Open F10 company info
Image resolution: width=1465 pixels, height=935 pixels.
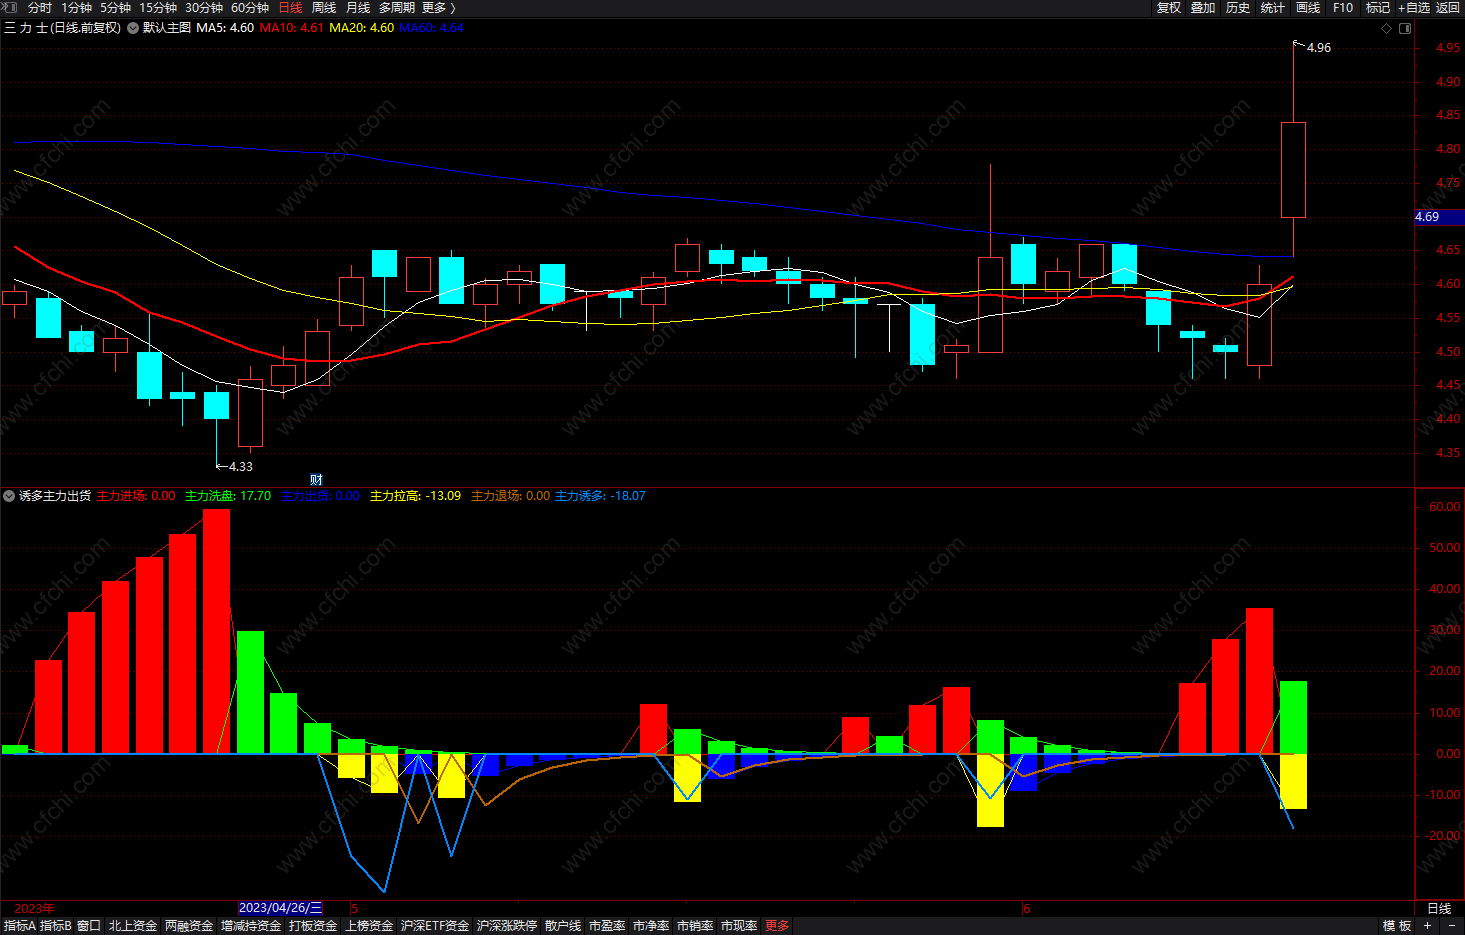(1343, 7)
